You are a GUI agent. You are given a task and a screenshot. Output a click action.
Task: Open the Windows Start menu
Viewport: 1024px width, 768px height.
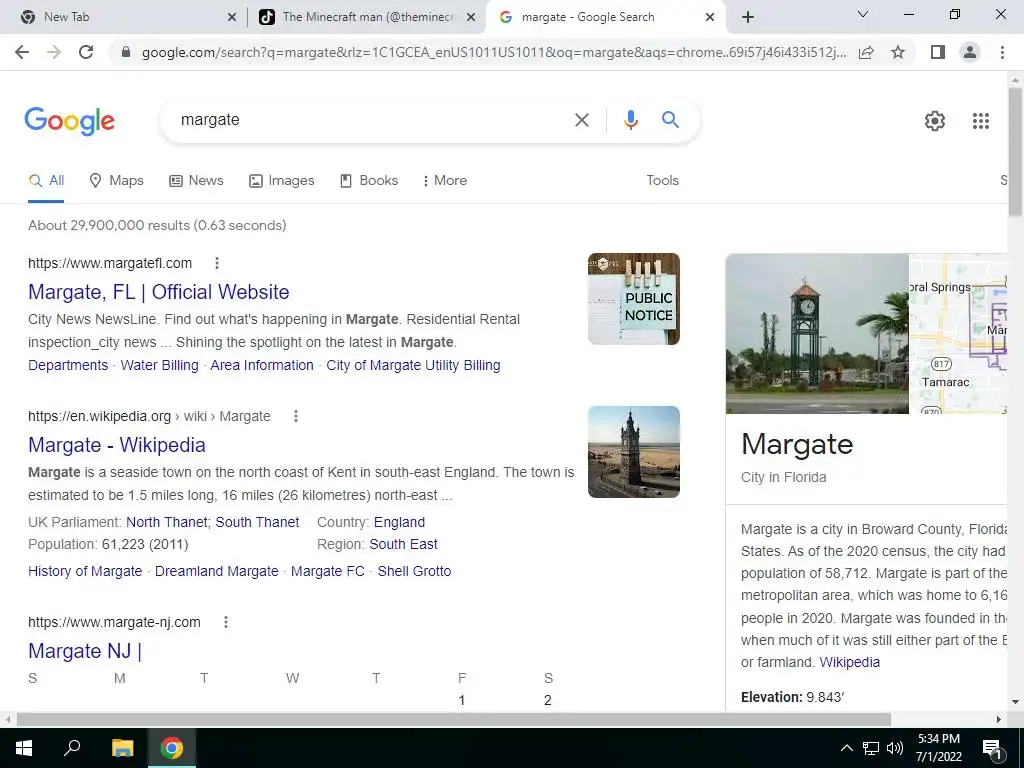tap(24, 748)
